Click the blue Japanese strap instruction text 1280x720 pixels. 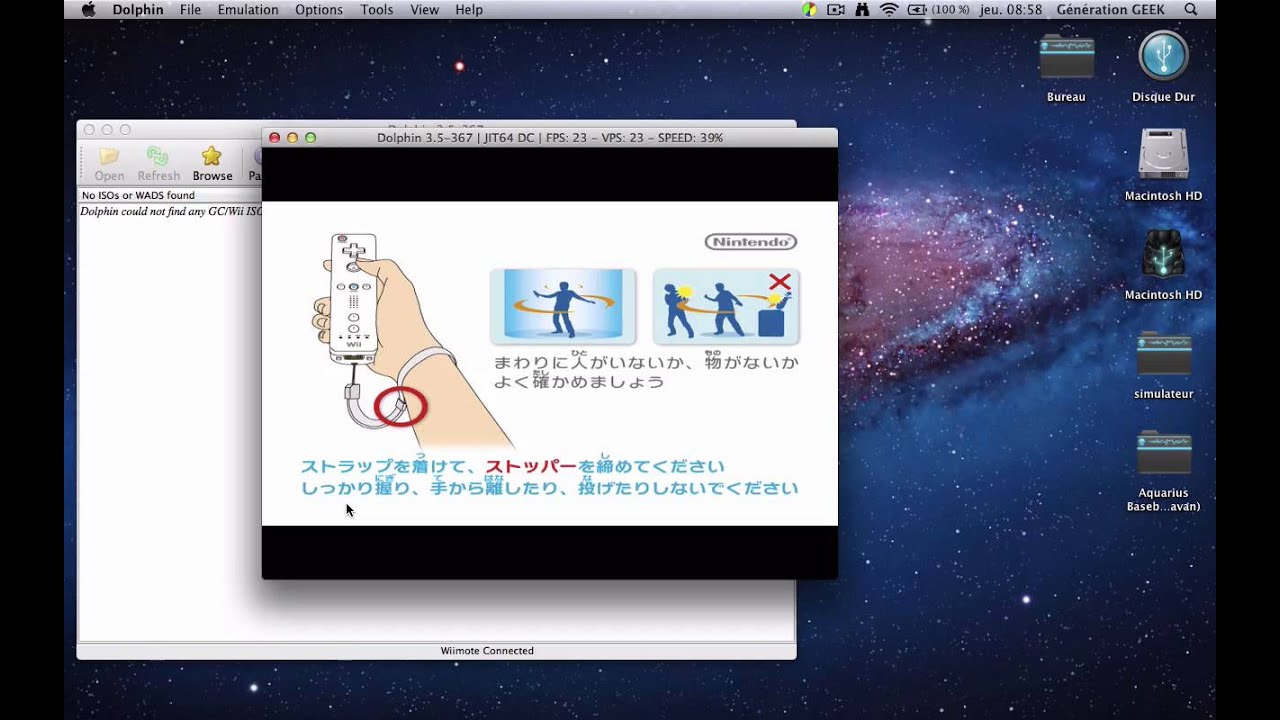point(549,476)
